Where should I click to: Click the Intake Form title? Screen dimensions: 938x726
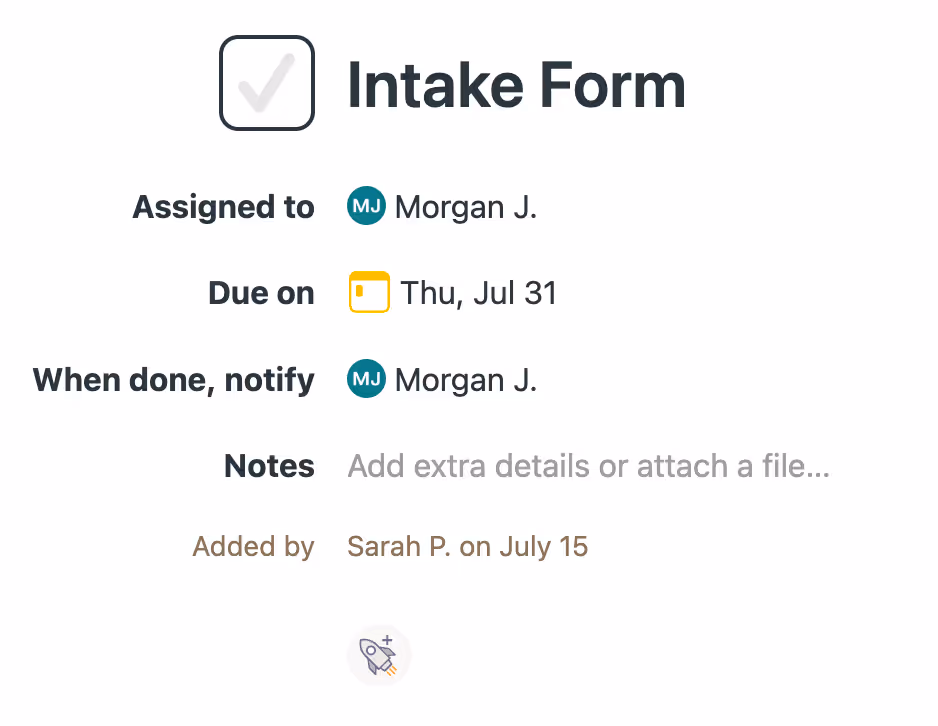[x=516, y=84]
